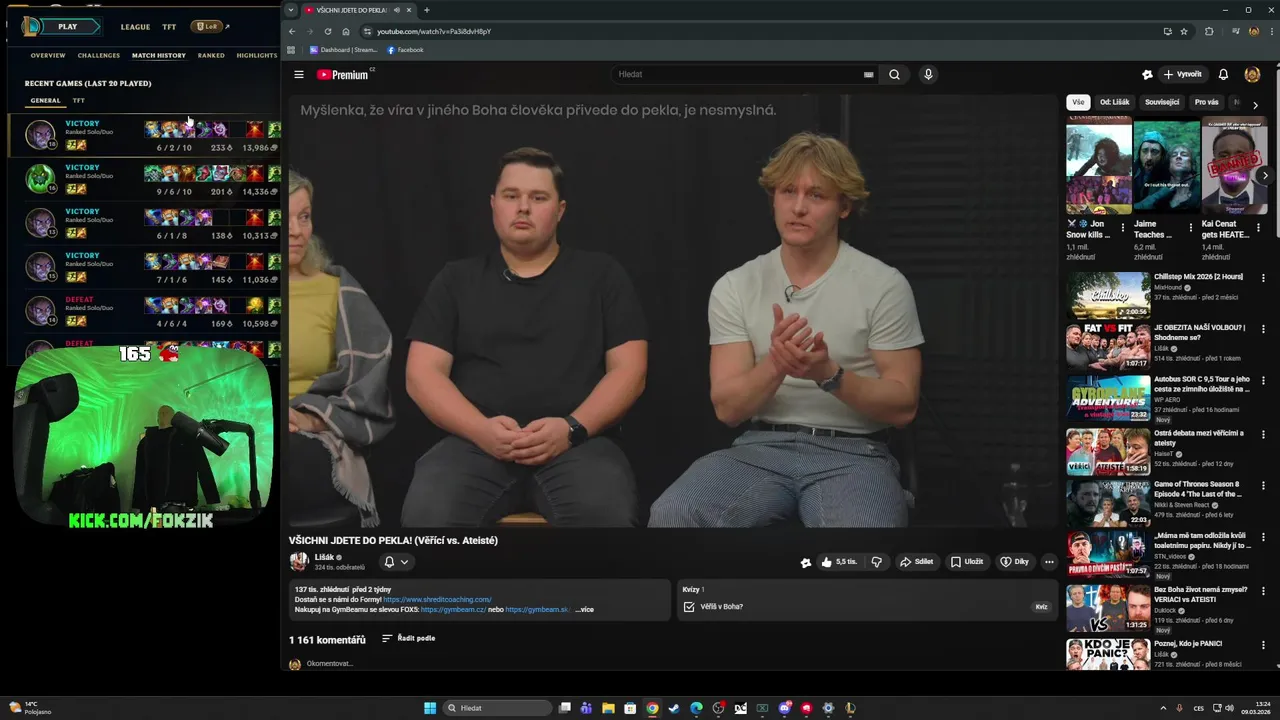The height and width of the screenshot is (720, 1280).
Task: Open the Windows Start menu
Action: pyautogui.click(x=430, y=708)
